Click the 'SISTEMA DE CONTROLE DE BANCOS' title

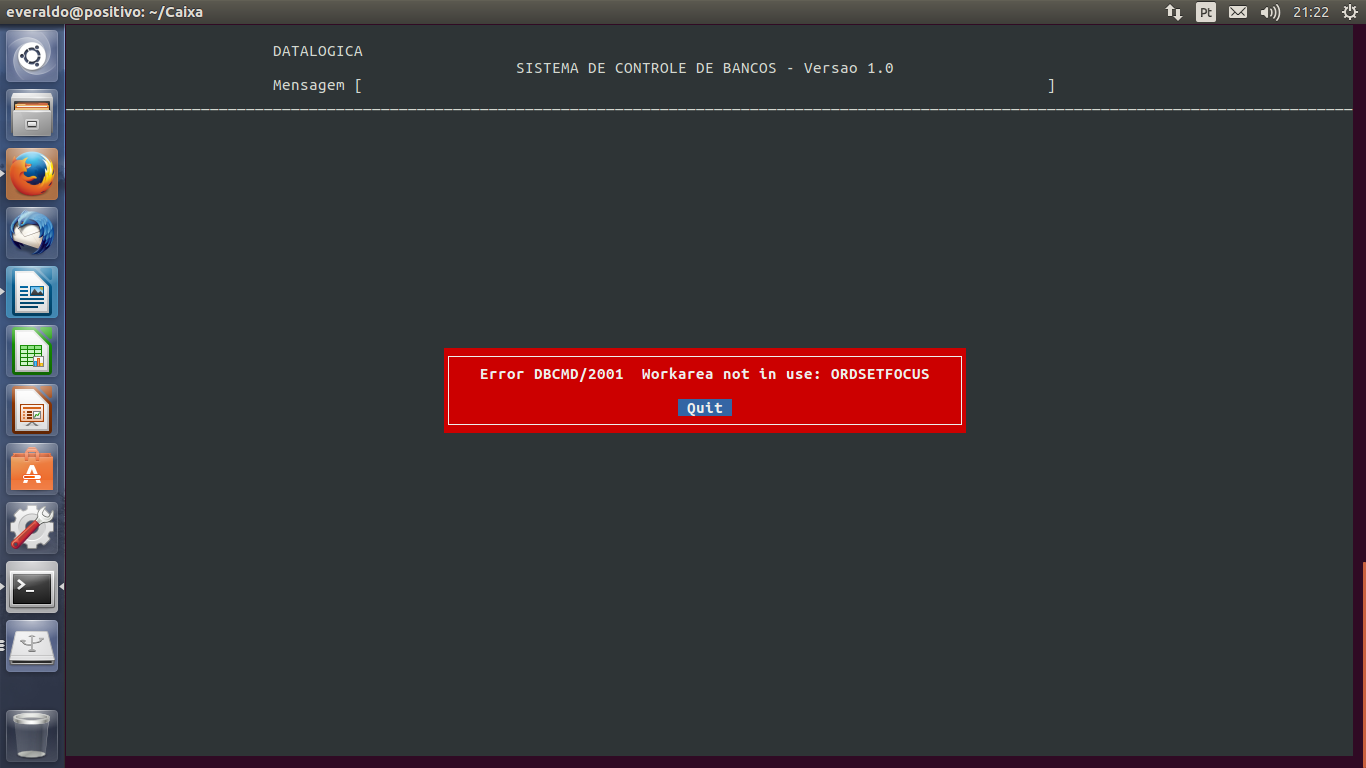click(646, 68)
